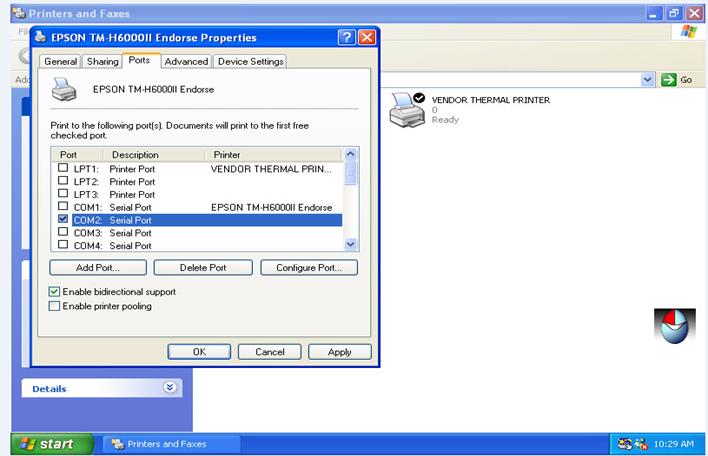Switch to the Advanced tab
Image resolution: width=708 pixels, height=456 pixels.
[x=186, y=61]
